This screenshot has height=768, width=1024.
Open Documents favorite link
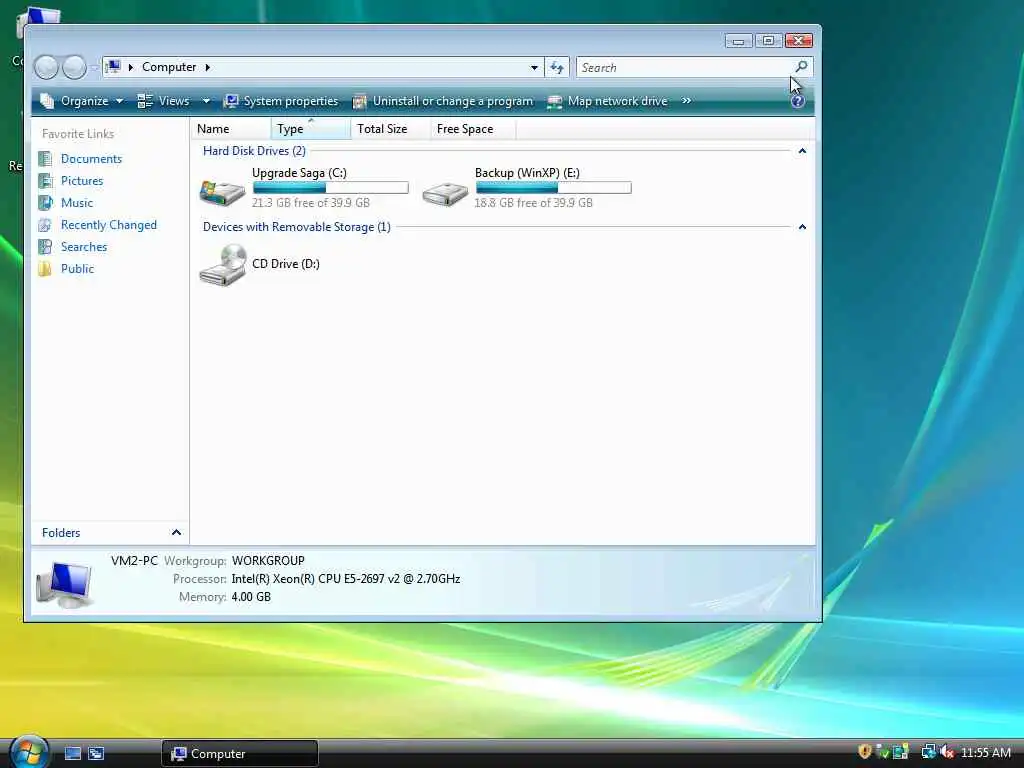[x=91, y=159]
